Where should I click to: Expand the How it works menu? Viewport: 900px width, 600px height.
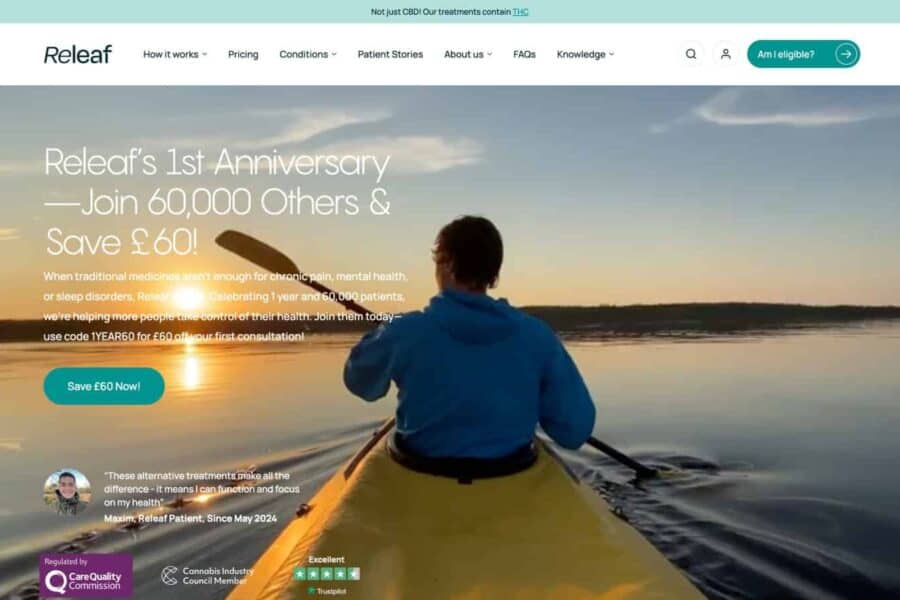(x=175, y=54)
